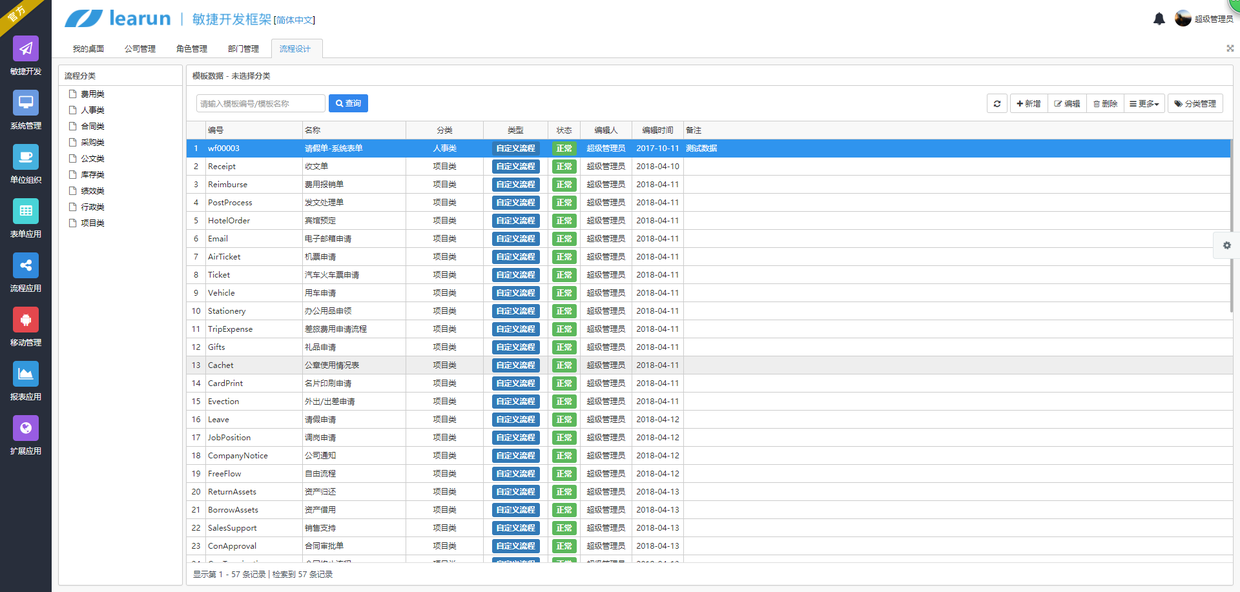Image resolution: width=1240 pixels, height=592 pixels.
Task: Select 库存类 in category tree
Action: 92,175
